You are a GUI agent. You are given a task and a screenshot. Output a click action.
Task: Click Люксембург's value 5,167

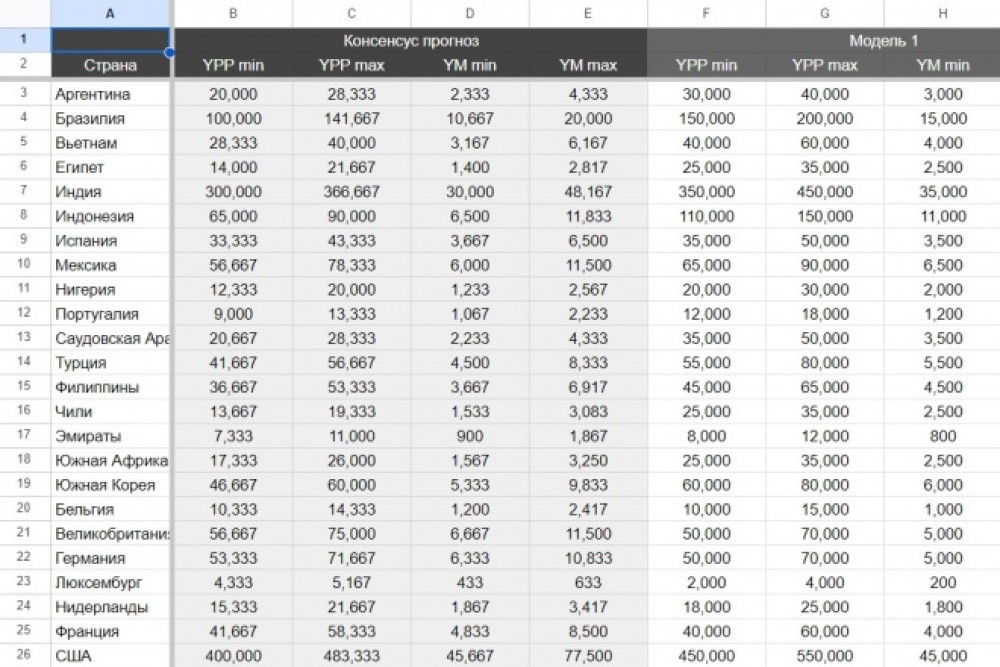coord(351,582)
